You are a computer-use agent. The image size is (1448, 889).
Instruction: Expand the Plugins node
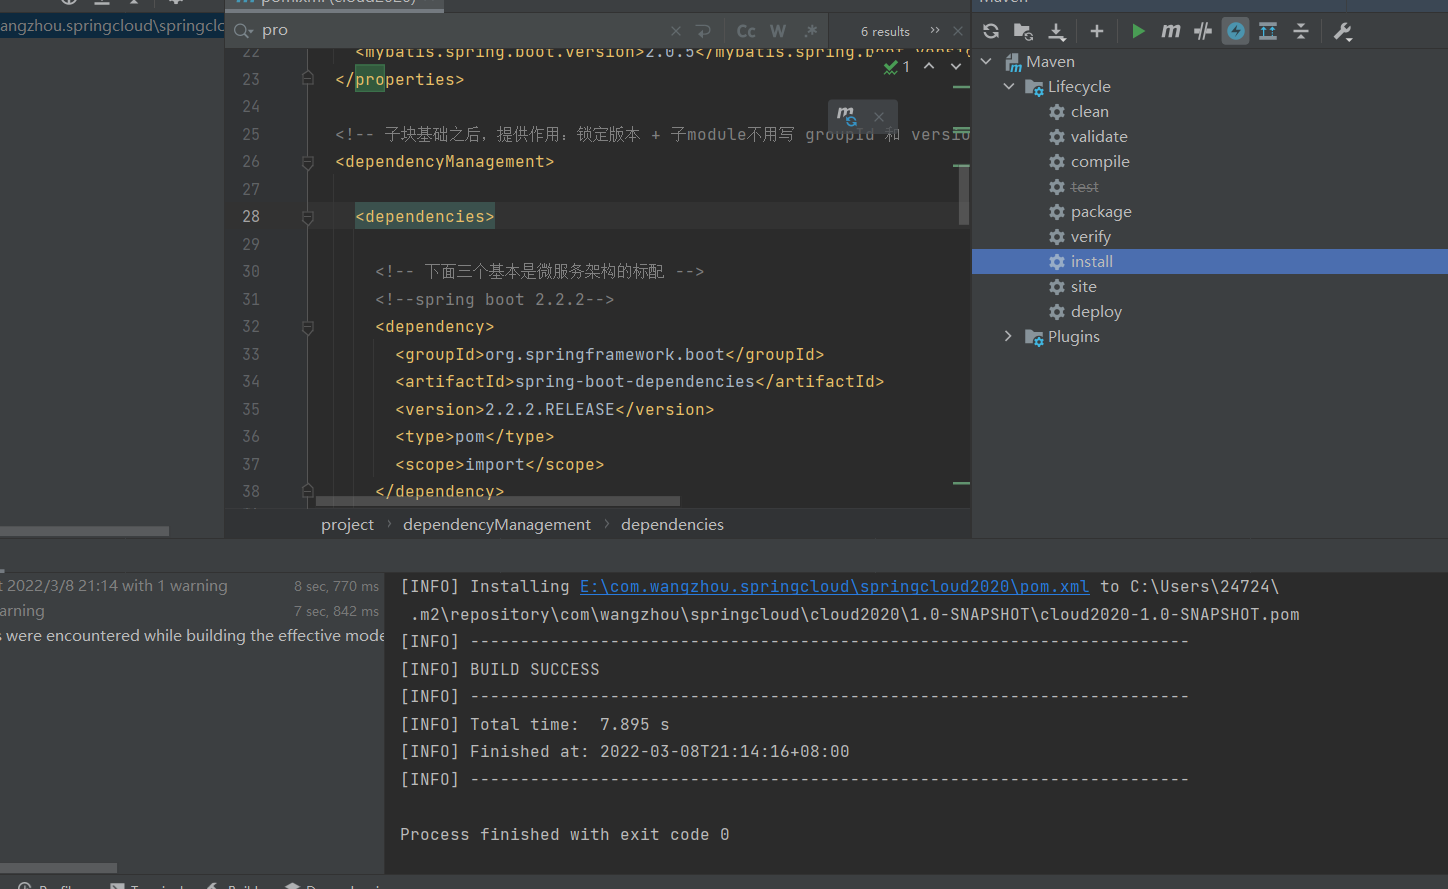[1009, 337]
